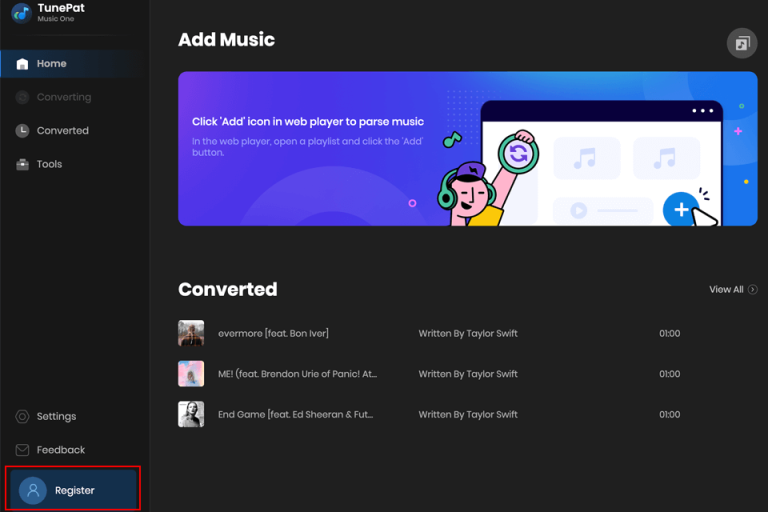768x512 pixels.
Task: Open the music source switcher icon
Action: tap(742, 44)
